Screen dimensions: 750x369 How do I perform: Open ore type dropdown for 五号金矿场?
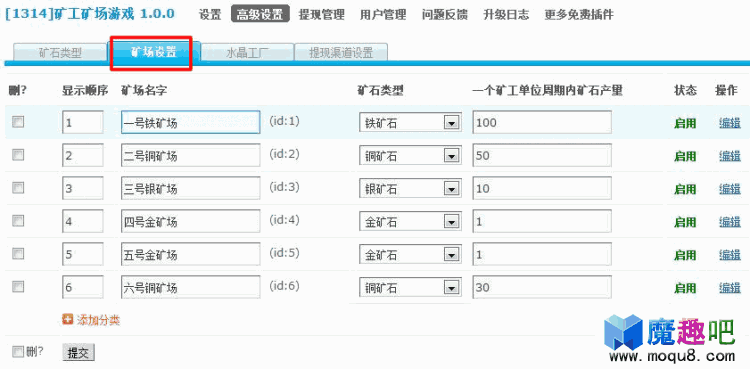(410, 255)
